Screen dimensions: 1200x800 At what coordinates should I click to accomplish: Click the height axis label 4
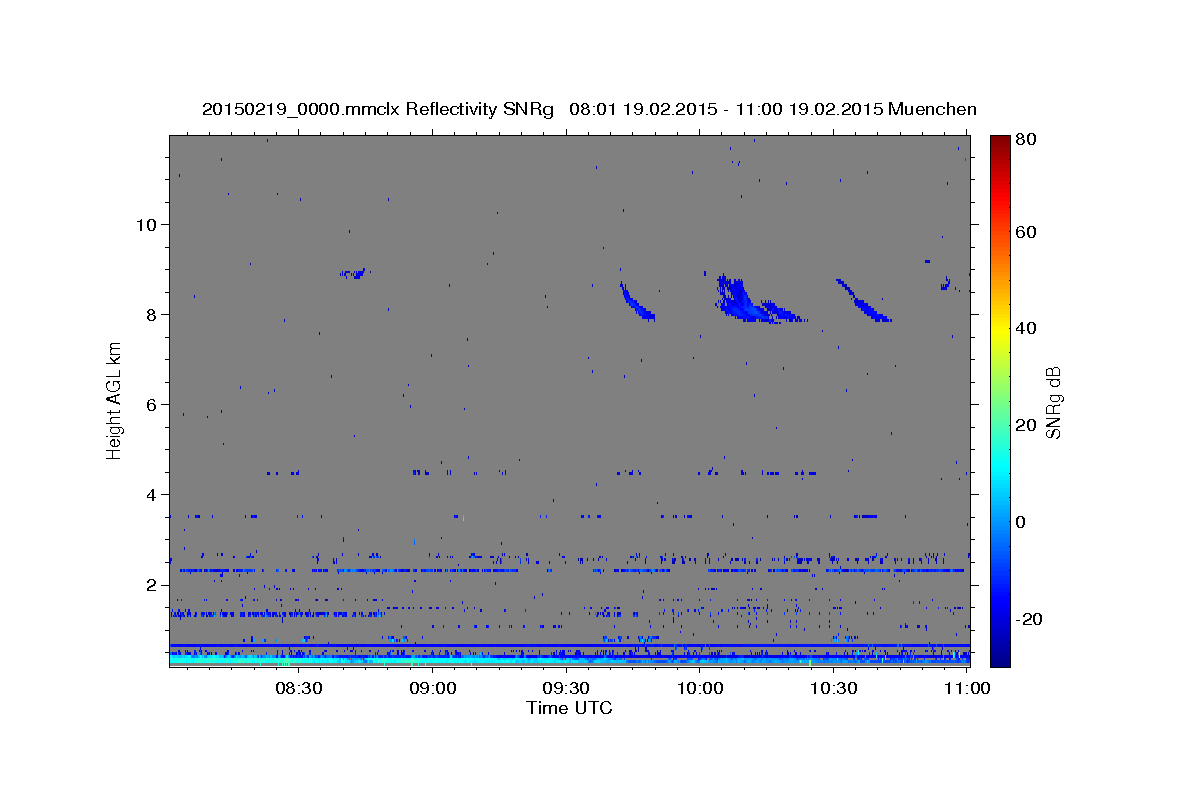152,494
